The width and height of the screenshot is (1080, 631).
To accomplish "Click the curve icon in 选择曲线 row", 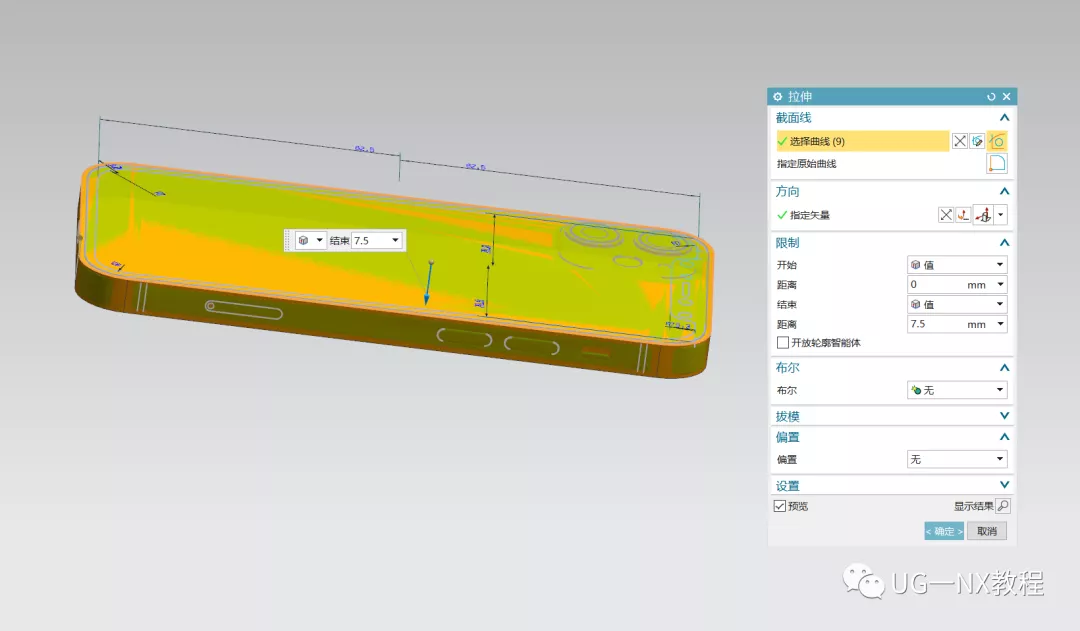I will [997, 141].
